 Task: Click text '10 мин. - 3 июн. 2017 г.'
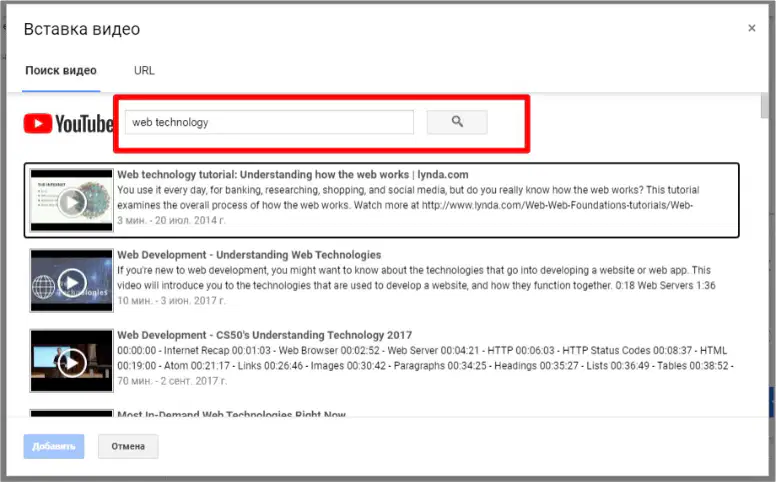coord(171,301)
